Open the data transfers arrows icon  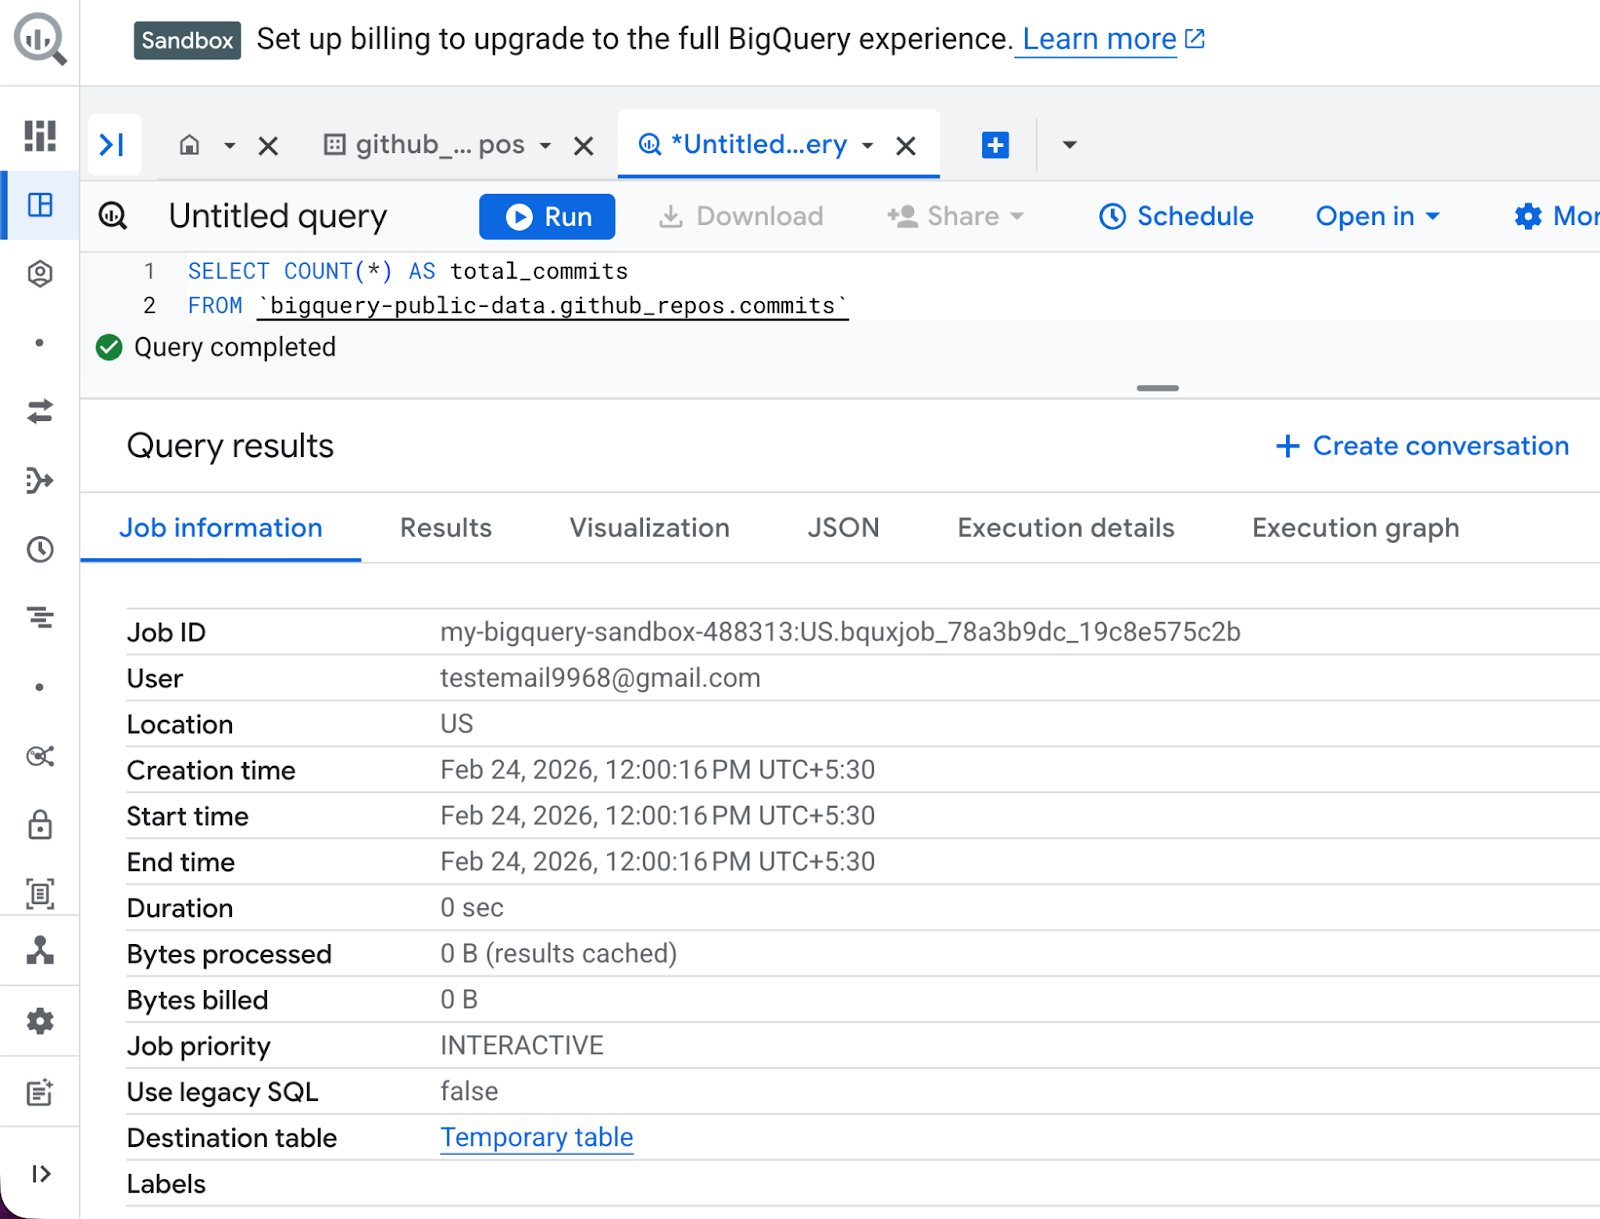(40, 411)
